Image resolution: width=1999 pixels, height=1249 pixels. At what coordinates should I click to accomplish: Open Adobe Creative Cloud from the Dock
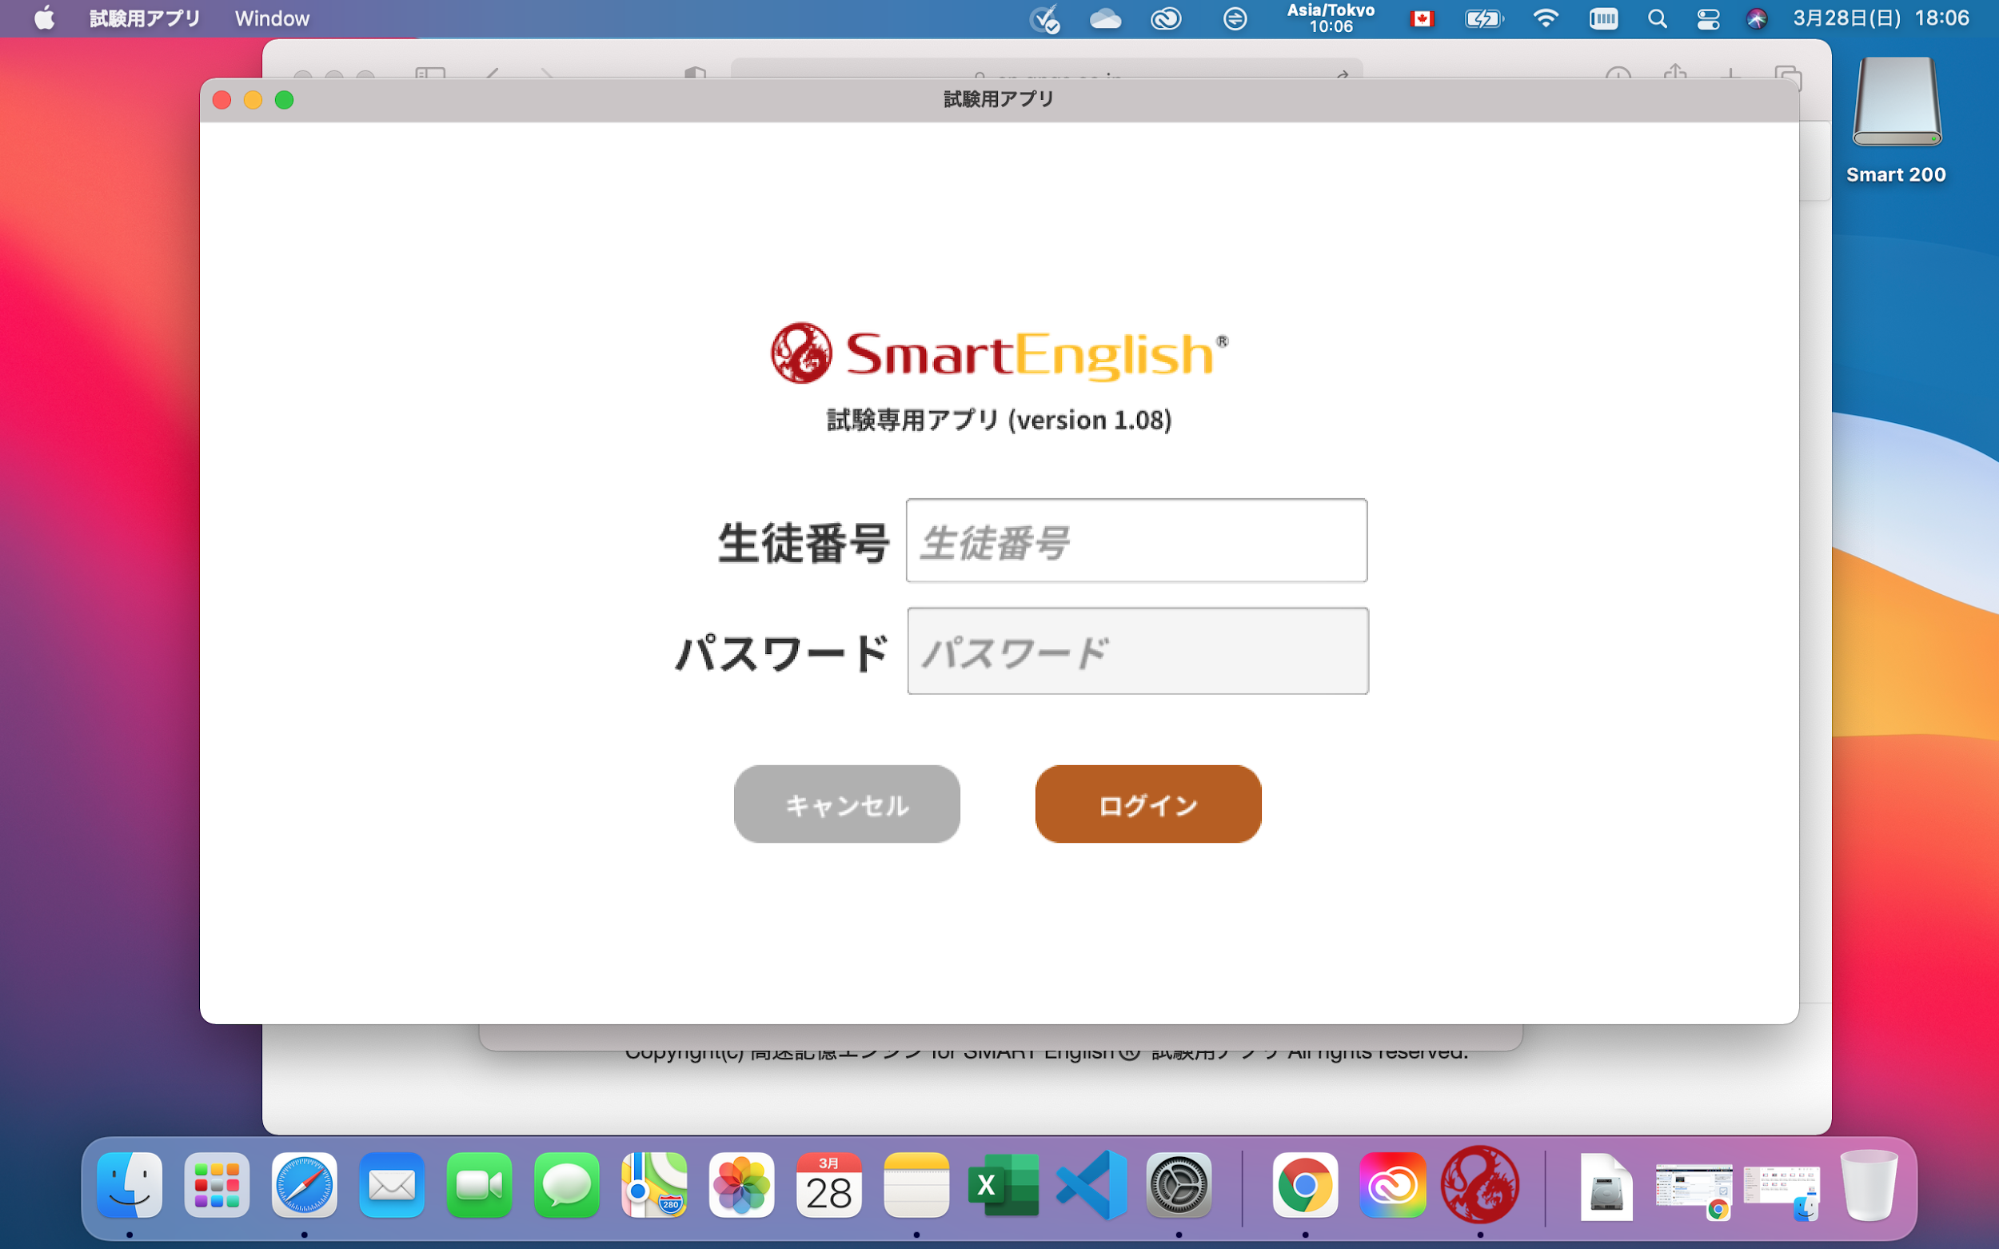(x=1392, y=1185)
